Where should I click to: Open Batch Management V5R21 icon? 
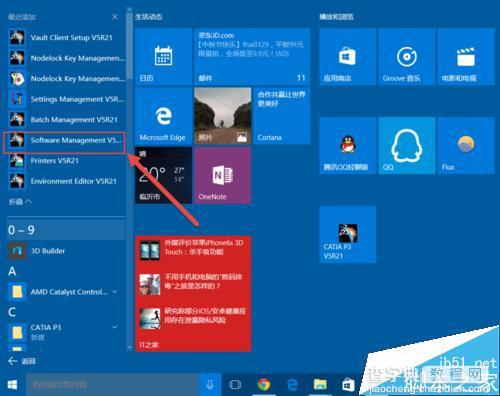[17, 120]
